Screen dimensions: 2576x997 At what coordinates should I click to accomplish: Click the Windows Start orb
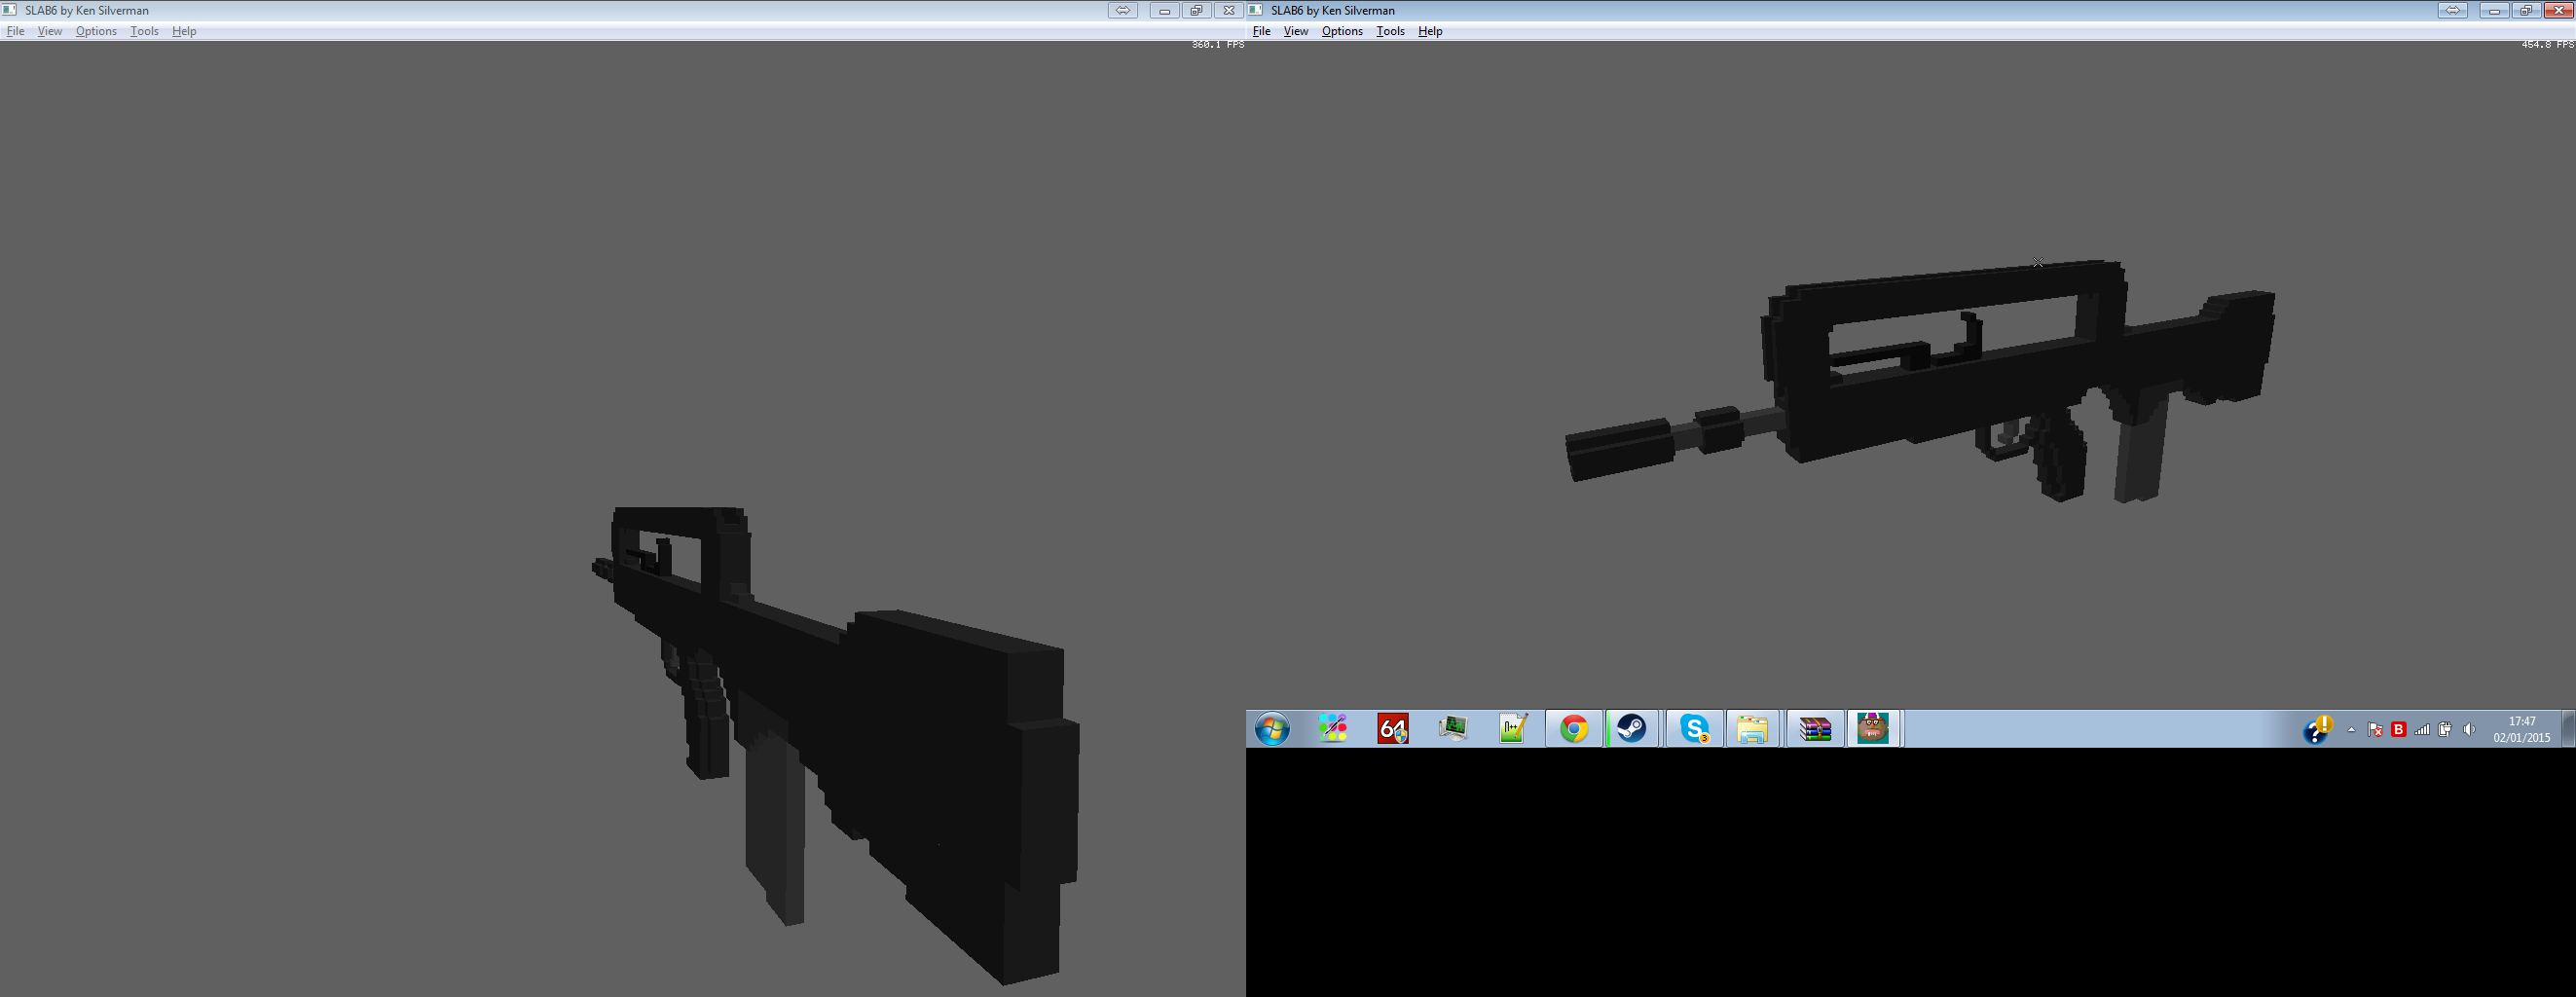1271,729
